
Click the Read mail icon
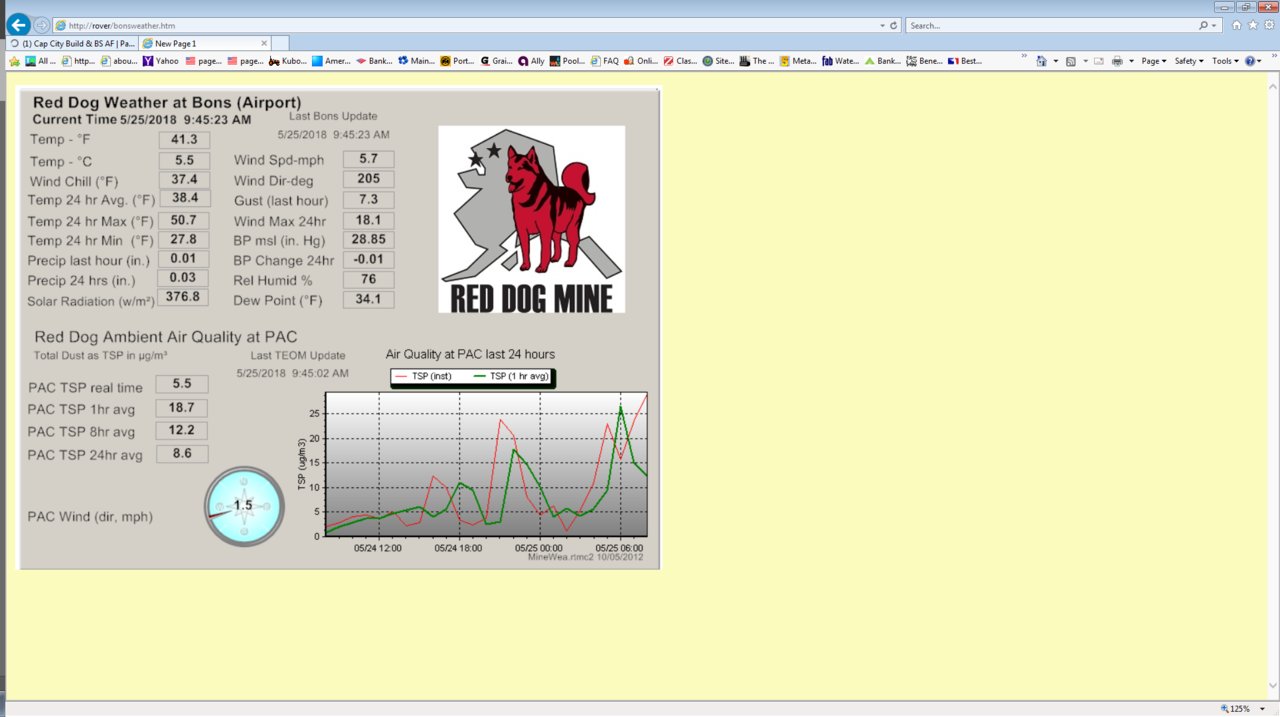(x=1099, y=61)
